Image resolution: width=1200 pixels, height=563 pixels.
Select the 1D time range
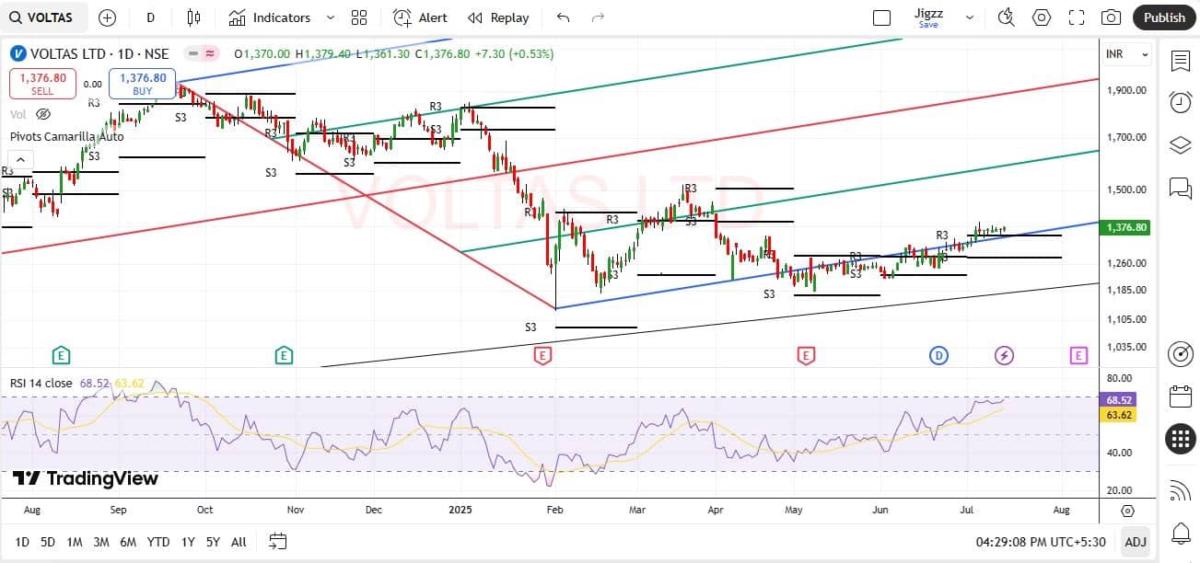click(22, 542)
